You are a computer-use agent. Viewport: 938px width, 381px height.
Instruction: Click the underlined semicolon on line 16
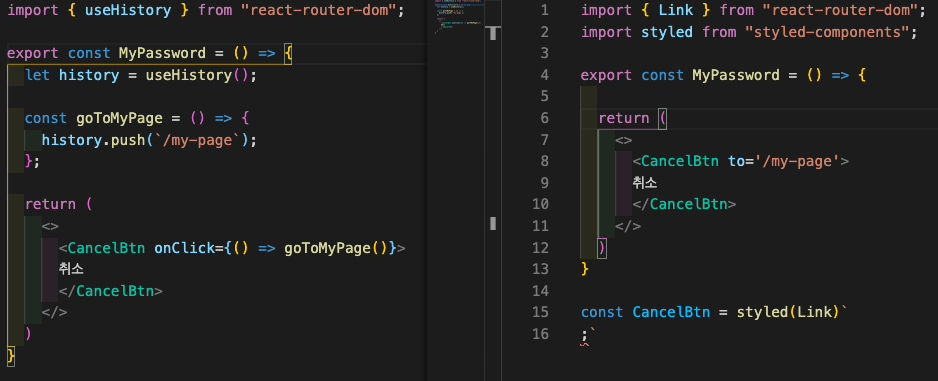click(x=584, y=336)
